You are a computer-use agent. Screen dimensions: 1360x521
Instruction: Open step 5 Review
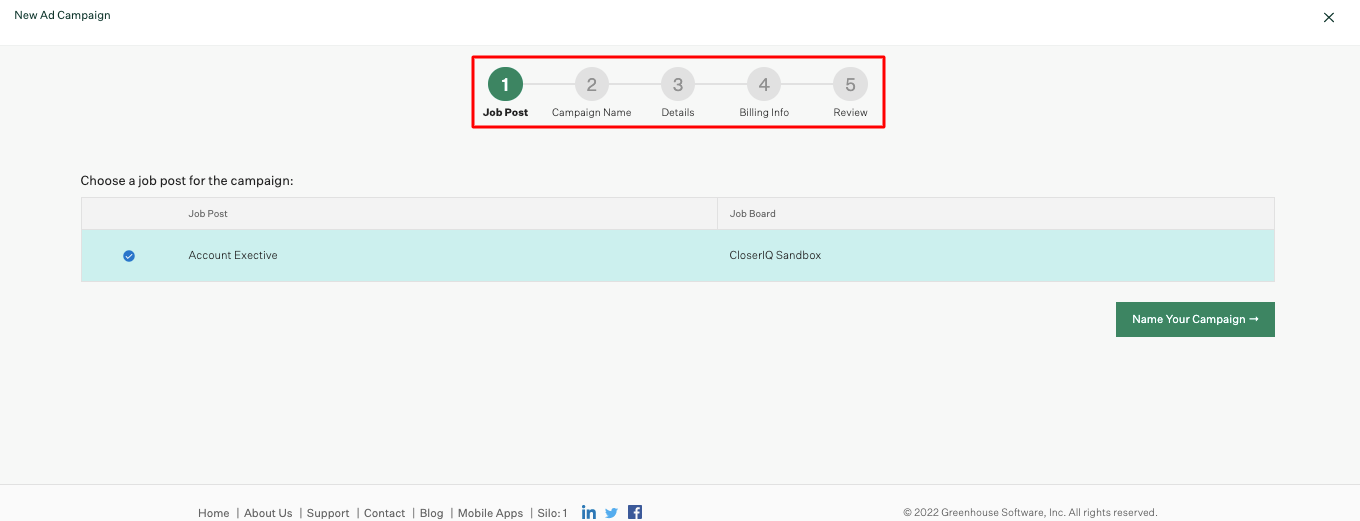[850, 85]
